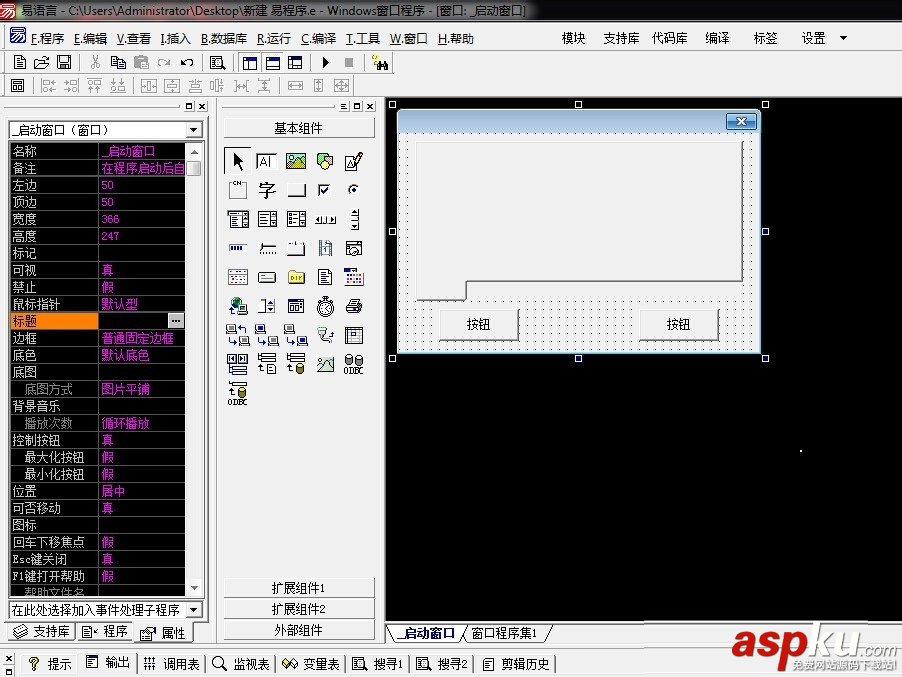Click the New file toolbar icon
The height and width of the screenshot is (677, 902).
20,62
